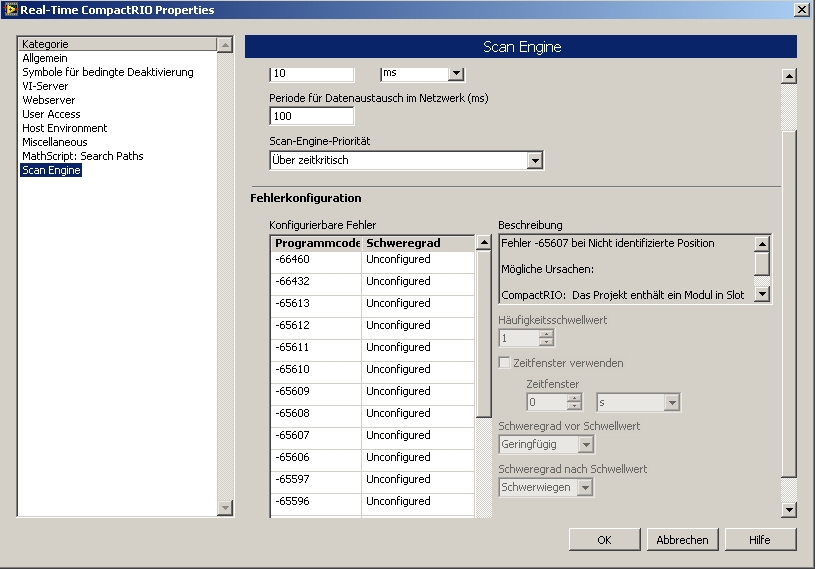This screenshot has width=817, height=569.
Task: Click the Schweregrad column header
Action: click(418, 243)
